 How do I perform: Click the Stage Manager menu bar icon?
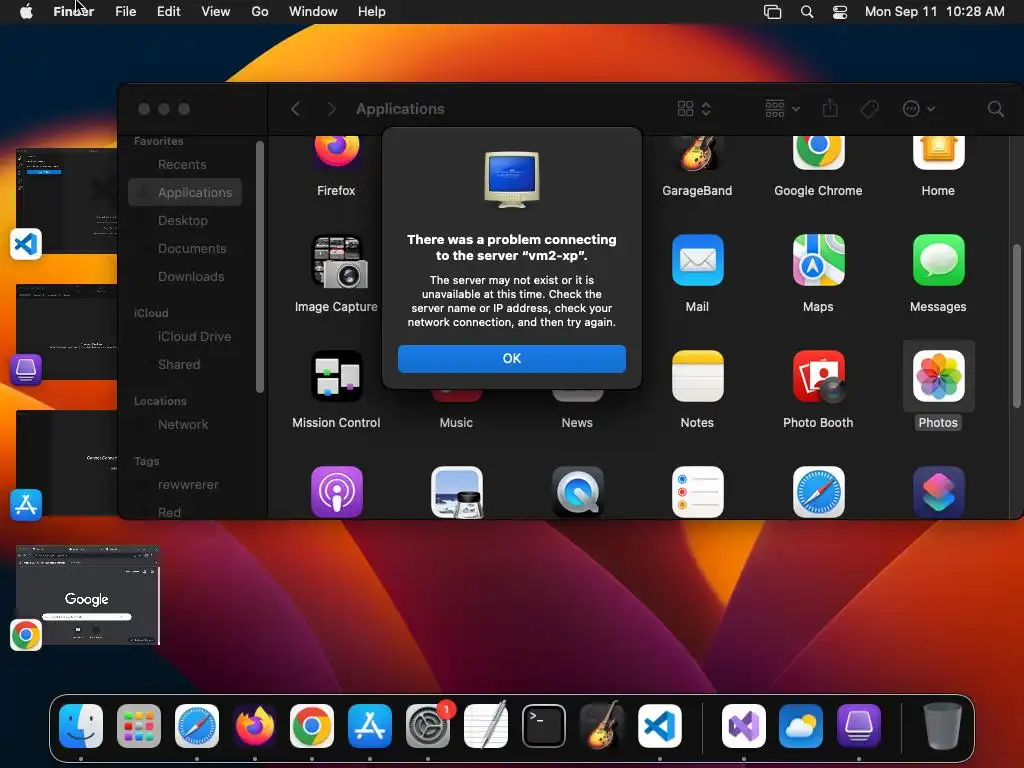point(773,12)
